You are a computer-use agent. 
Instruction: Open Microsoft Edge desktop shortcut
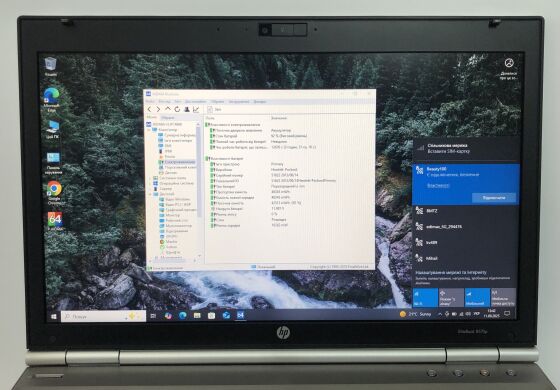(51, 100)
